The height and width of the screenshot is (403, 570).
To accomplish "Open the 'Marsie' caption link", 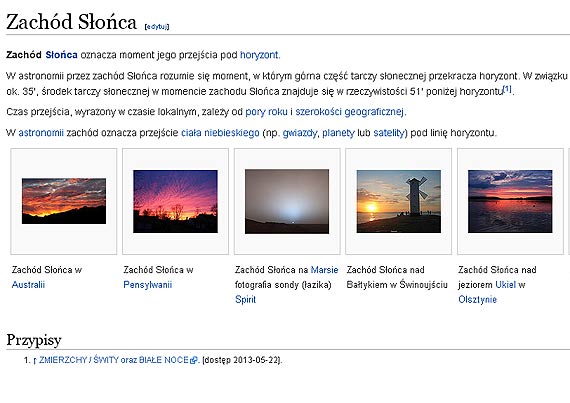I will point(324,270).
